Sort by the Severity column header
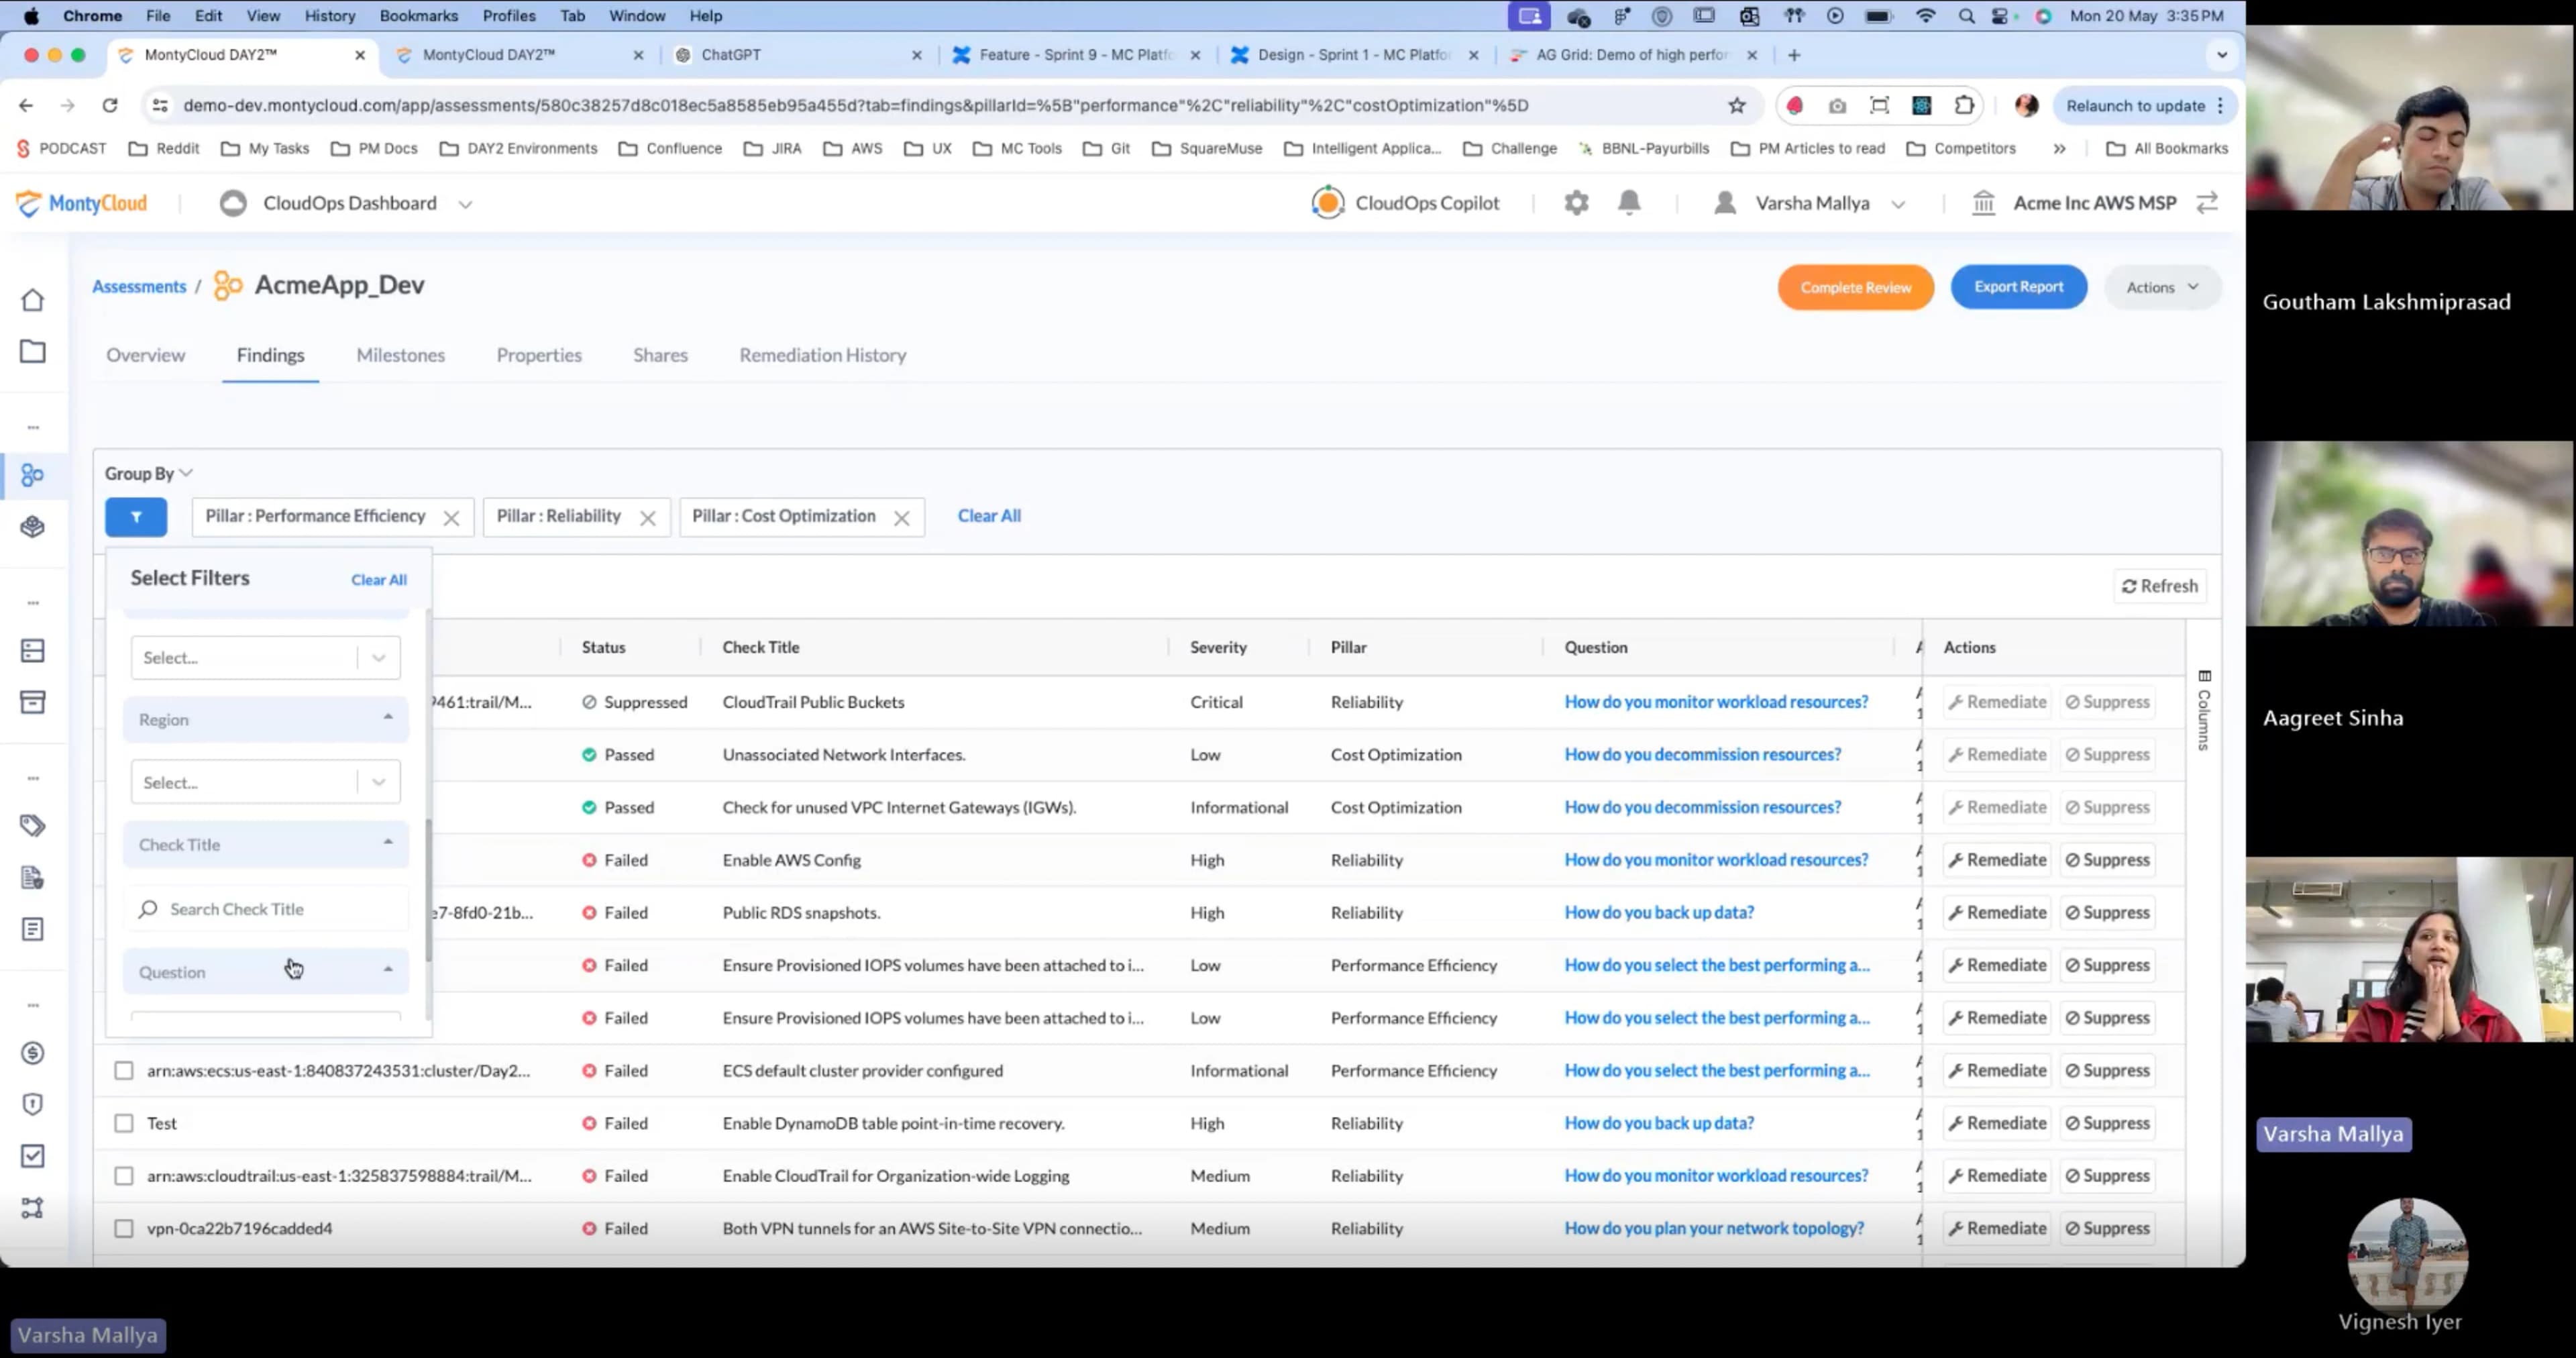 tap(1218, 648)
